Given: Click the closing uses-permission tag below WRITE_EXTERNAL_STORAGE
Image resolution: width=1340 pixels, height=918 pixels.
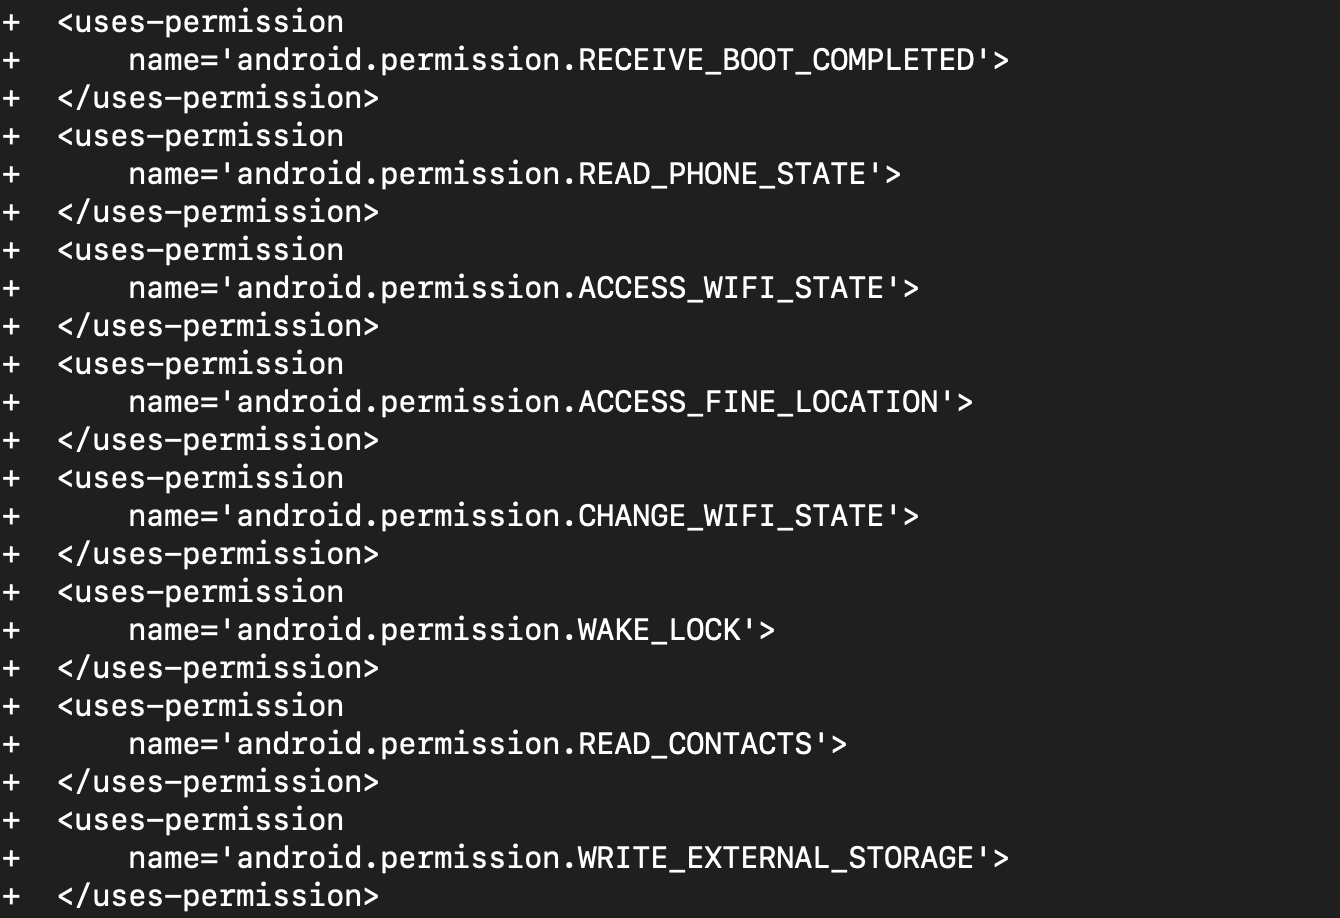Looking at the screenshot, I should [x=218, y=896].
